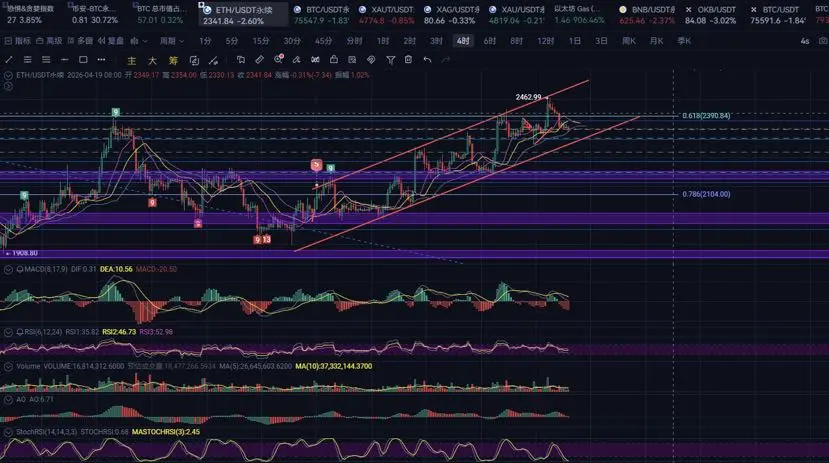Toggle the RSI alert bell
Image resolution: width=829 pixels, height=463 pixels.
[20, 332]
